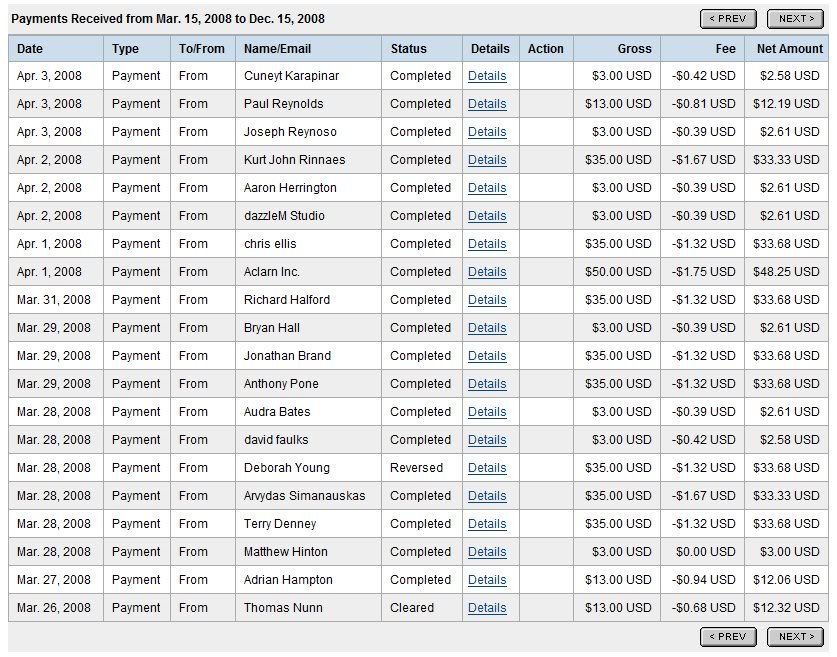The image size is (837, 657).
Task: Open Details for Paul Reynolds payment
Action: click(487, 104)
